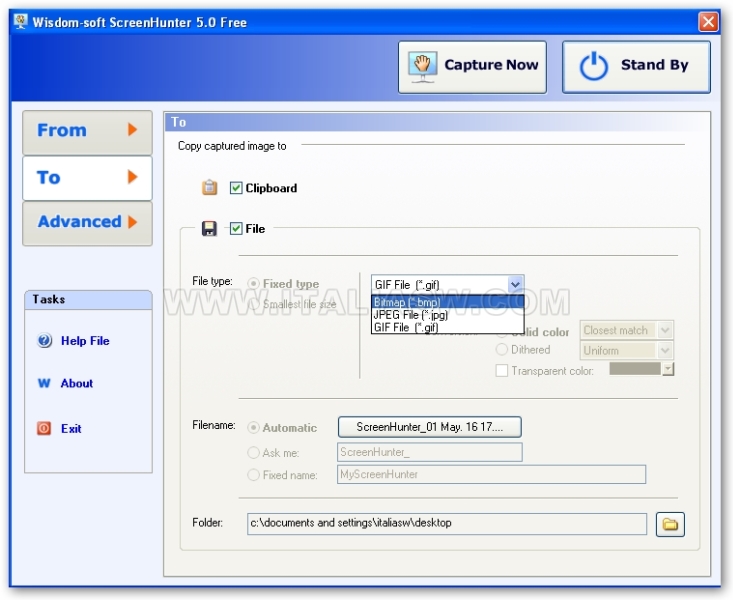Enable the Transparent color checkbox

pos(502,370)
